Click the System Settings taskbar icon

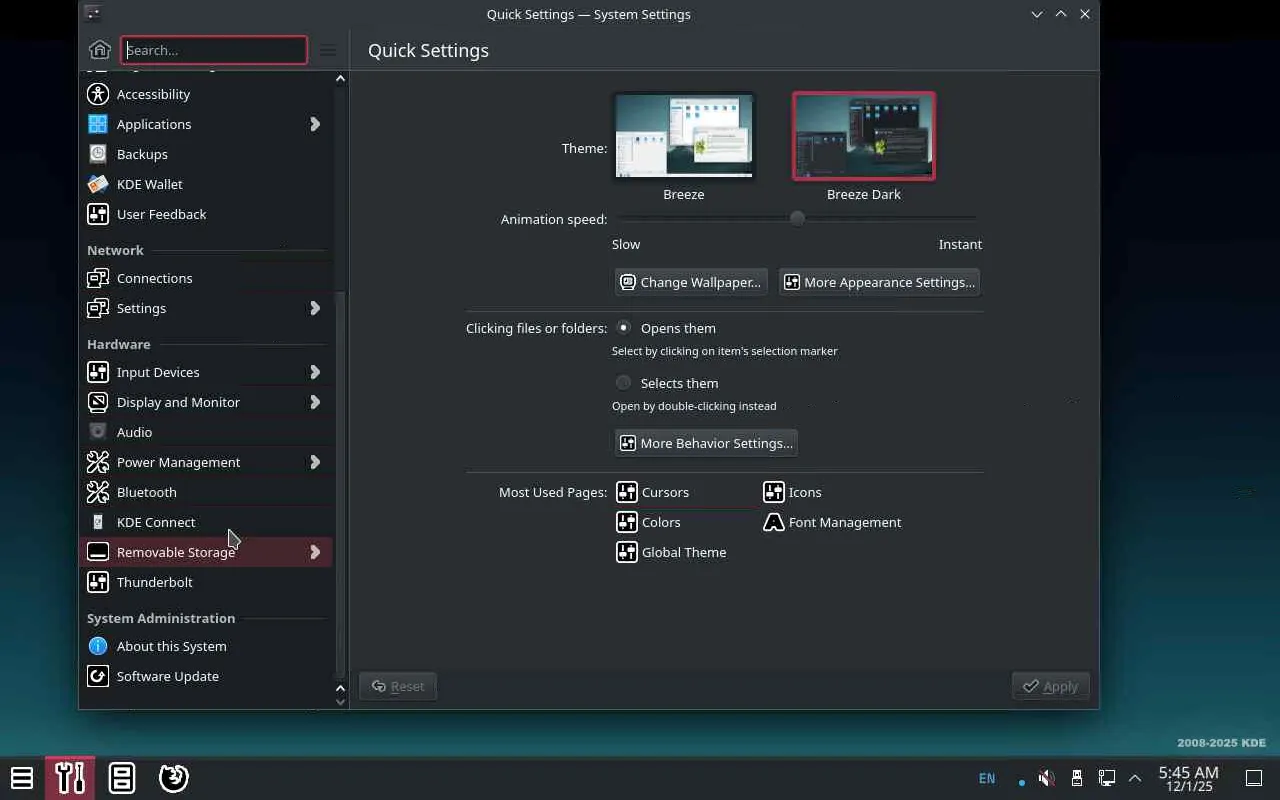coord(70,777)
